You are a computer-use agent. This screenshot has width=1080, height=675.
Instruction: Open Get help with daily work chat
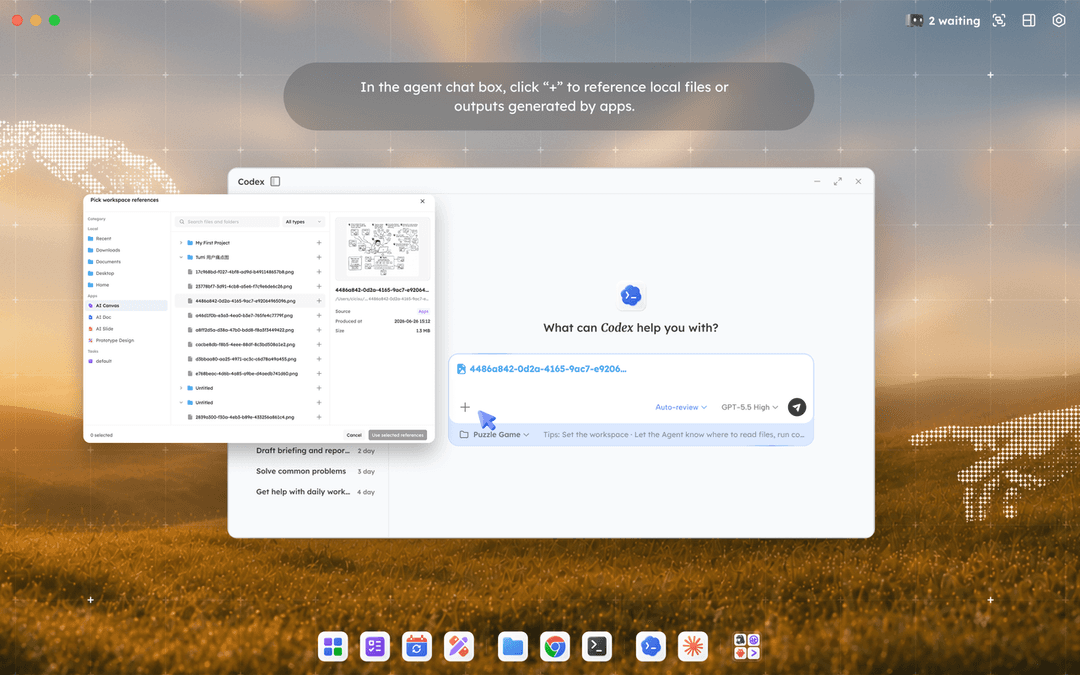click(315, 492)
